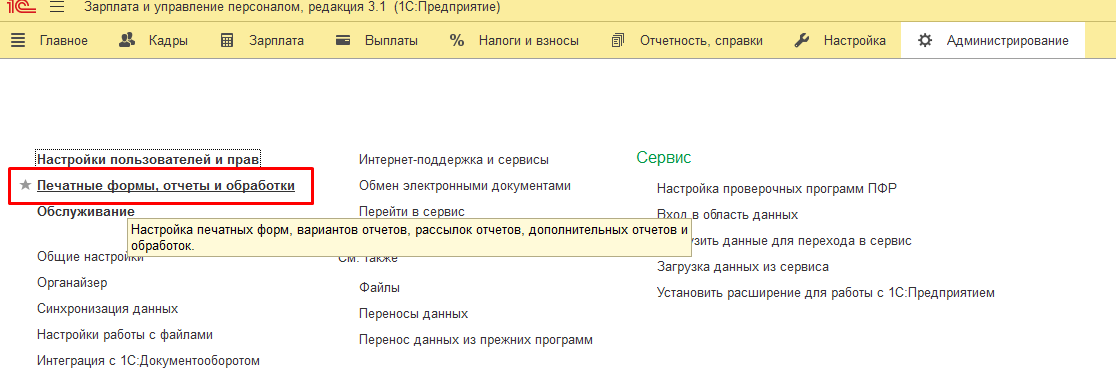This screenshot has width=1116, height=389.
Task: Toggle favorite star next to Печатные формы
Action: tap(25, 186)
